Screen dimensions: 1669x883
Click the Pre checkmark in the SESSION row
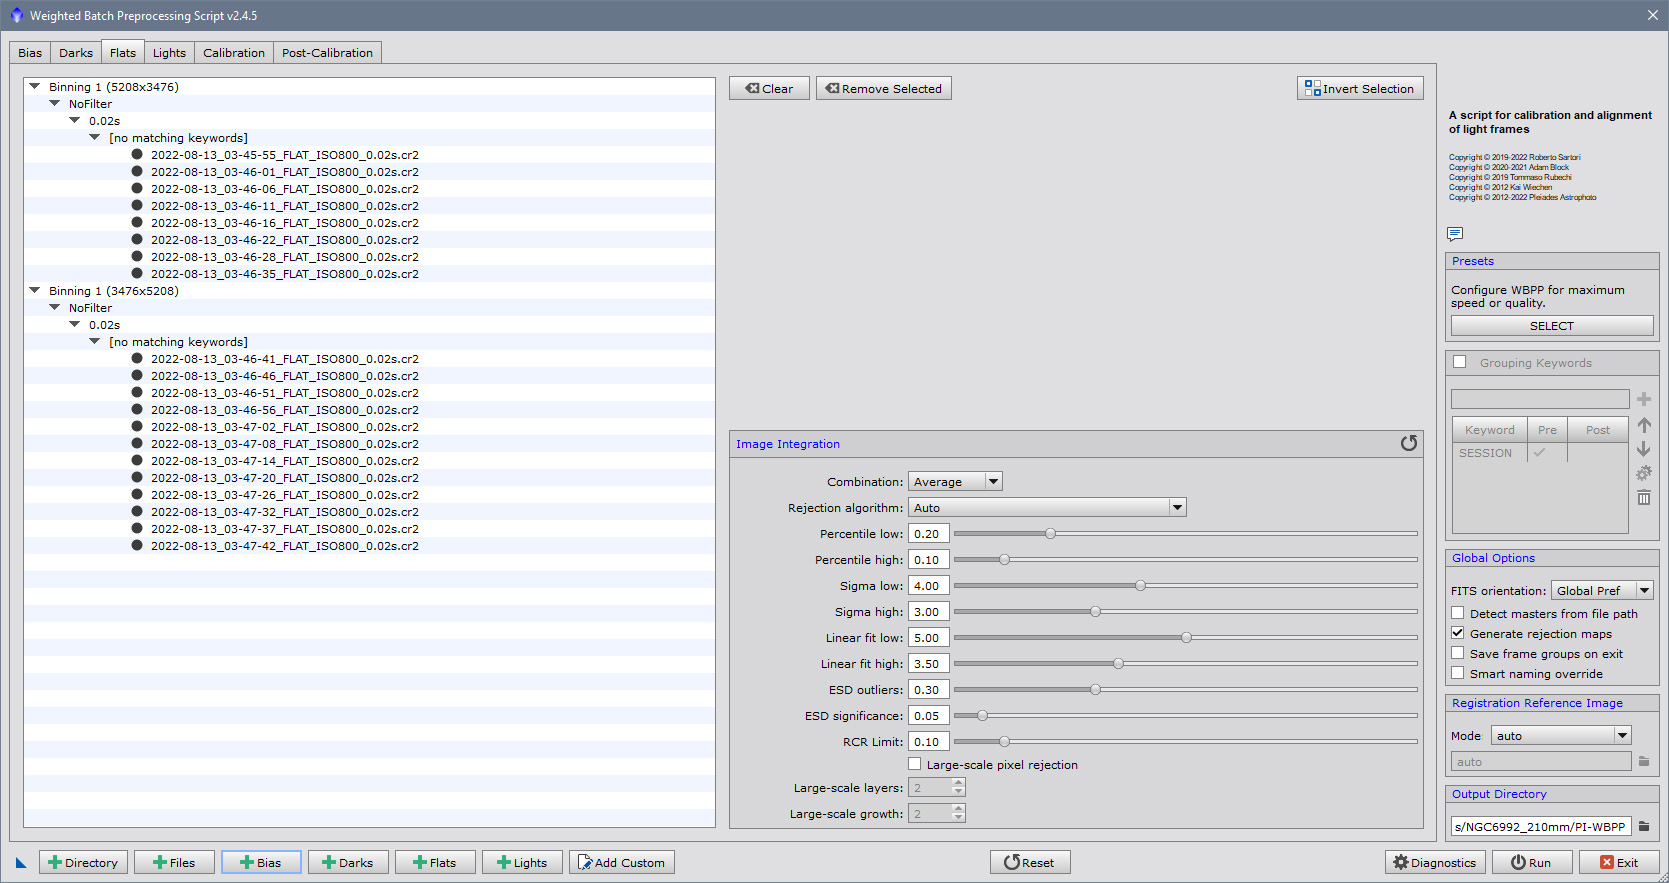pos(1540,453)
